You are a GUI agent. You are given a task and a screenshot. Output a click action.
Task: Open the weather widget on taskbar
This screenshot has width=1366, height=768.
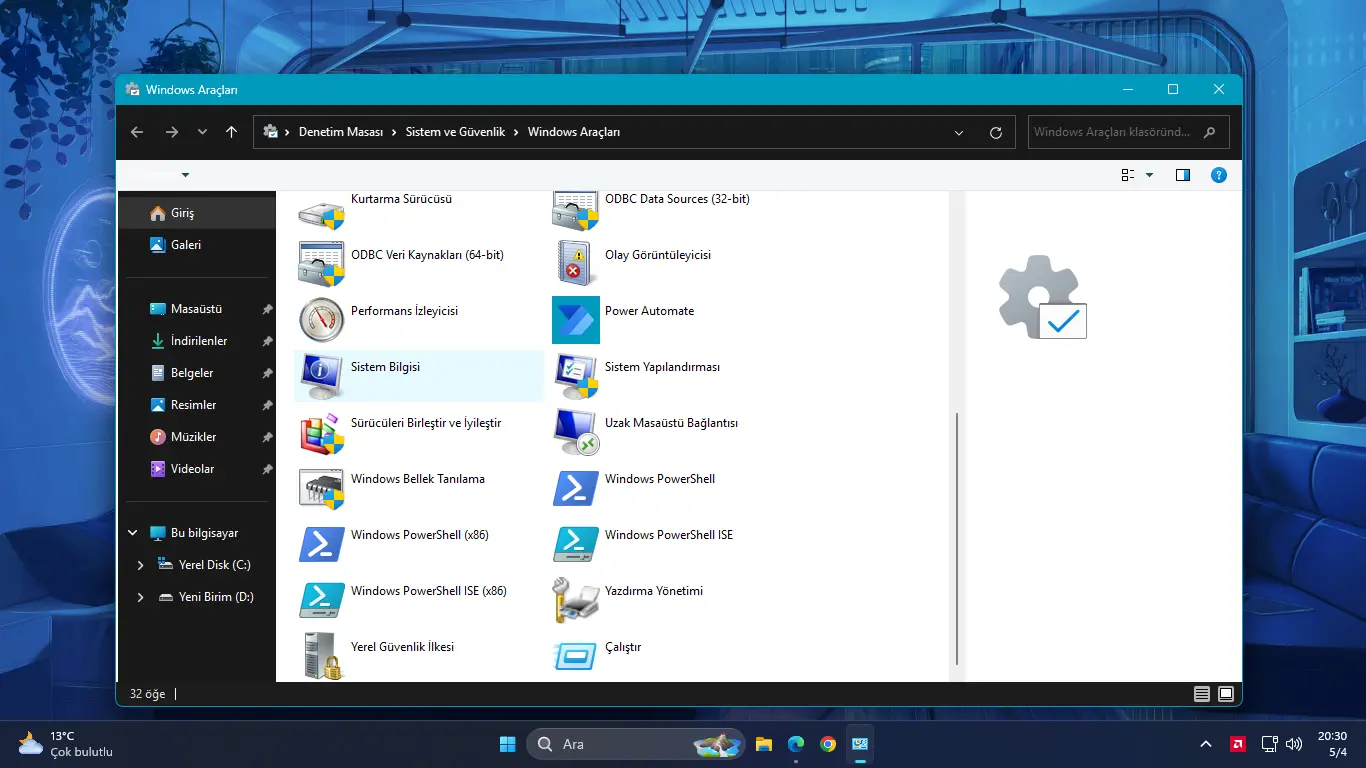pos(66,744)
